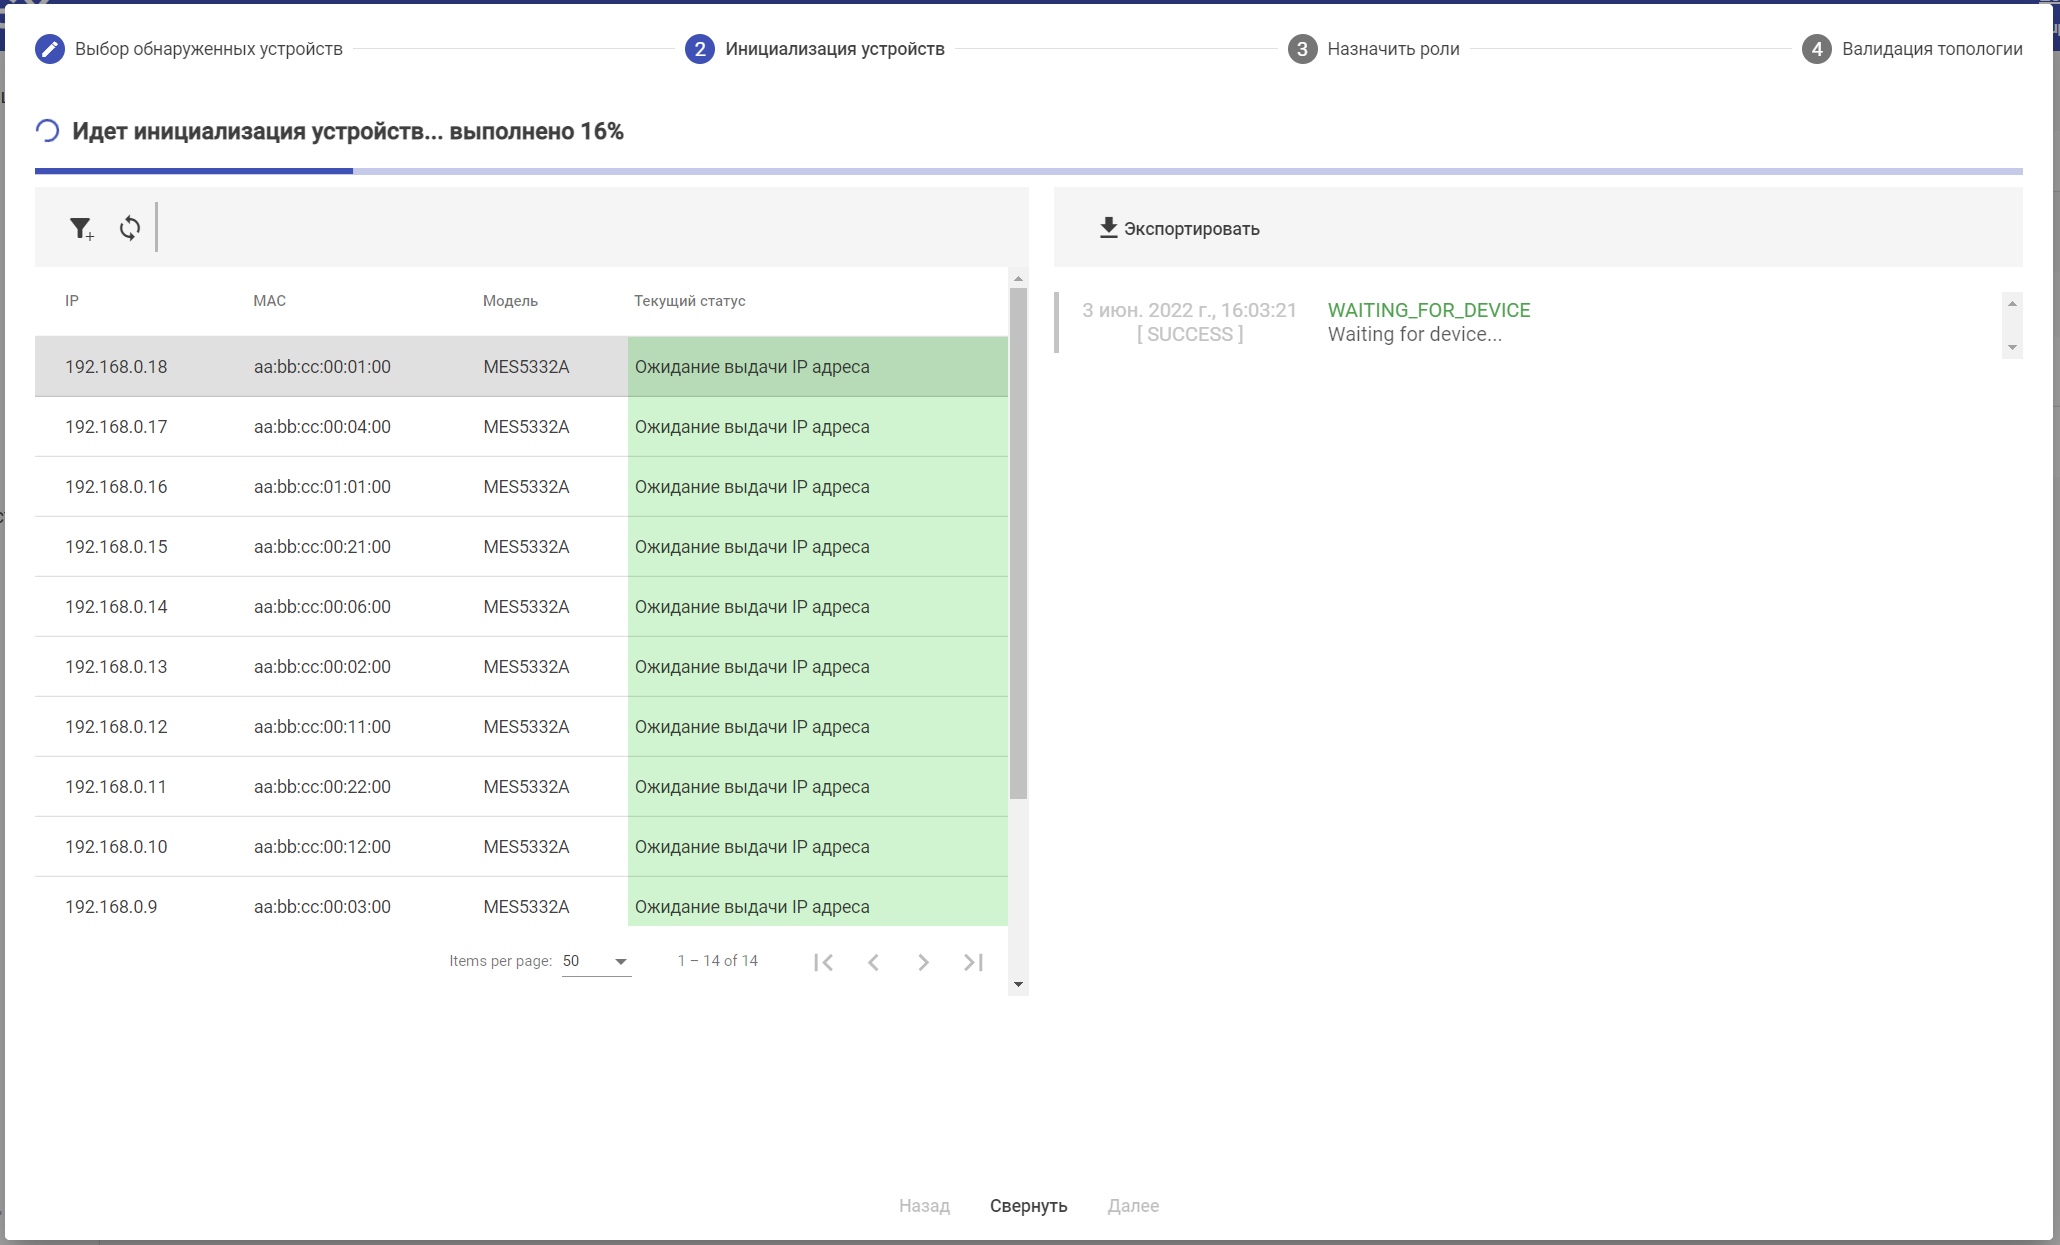Go to next page arrow

[923, 962]
